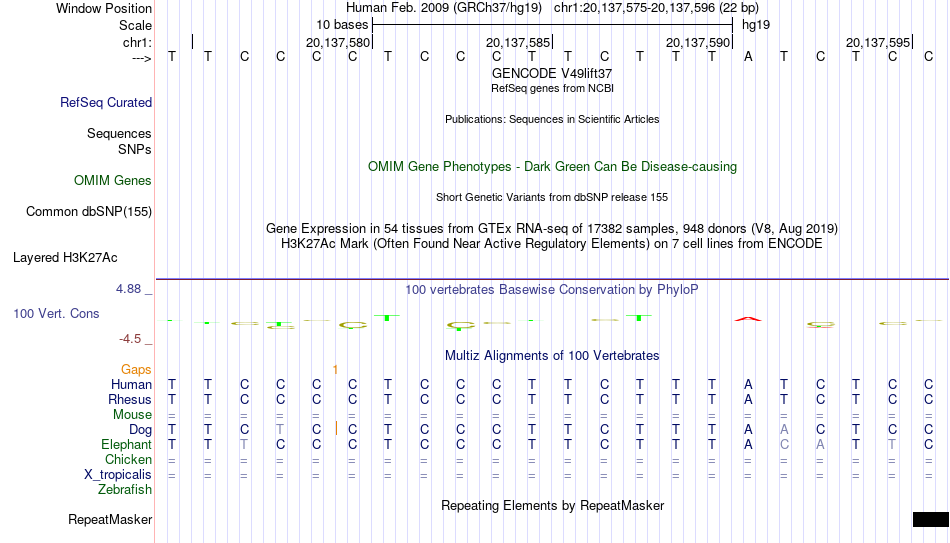Click the 4.88 PhyloP upper value

(x=128, y=289)
